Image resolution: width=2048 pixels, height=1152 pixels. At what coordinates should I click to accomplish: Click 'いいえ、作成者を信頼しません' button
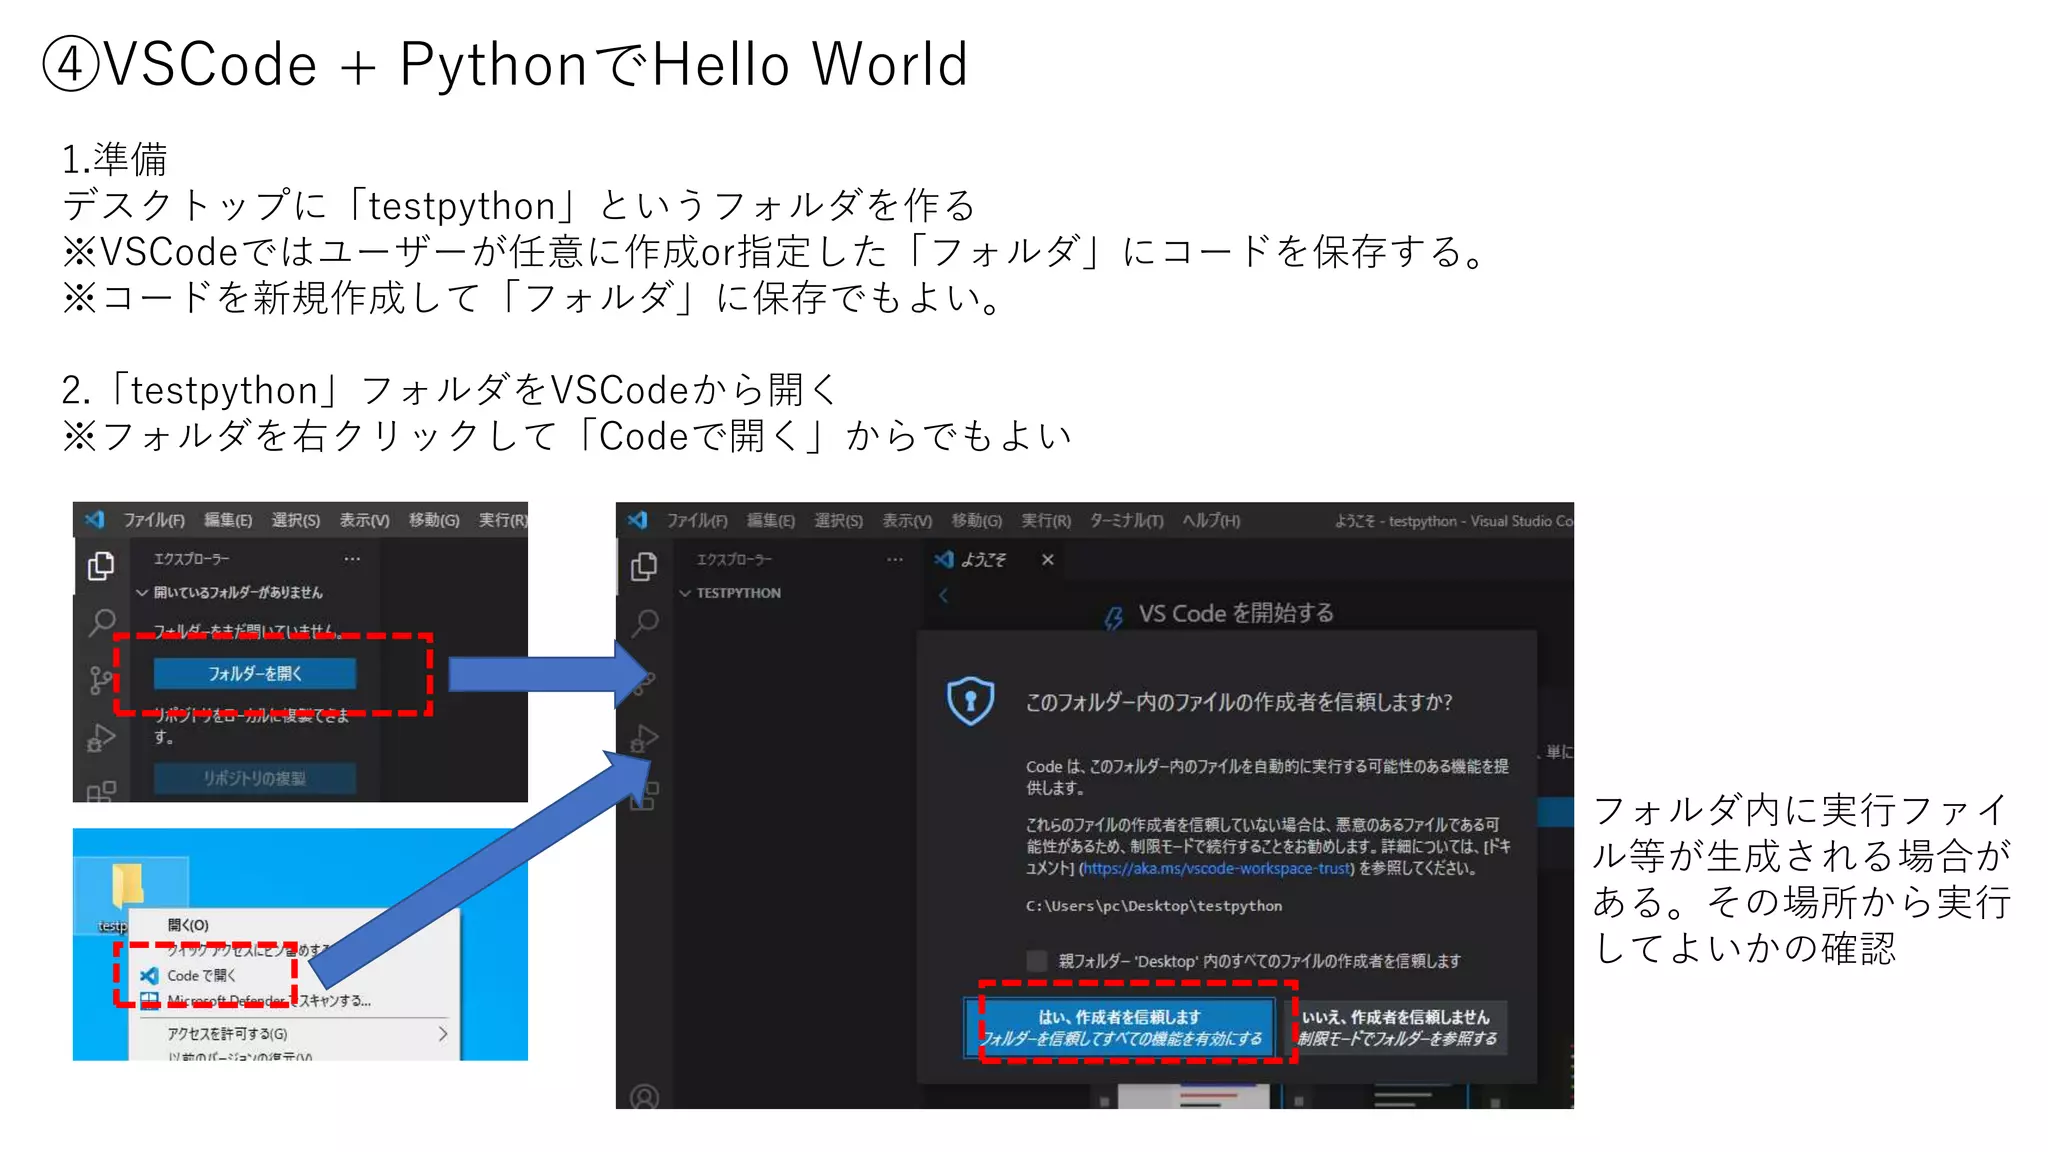click(1397, 1027)
